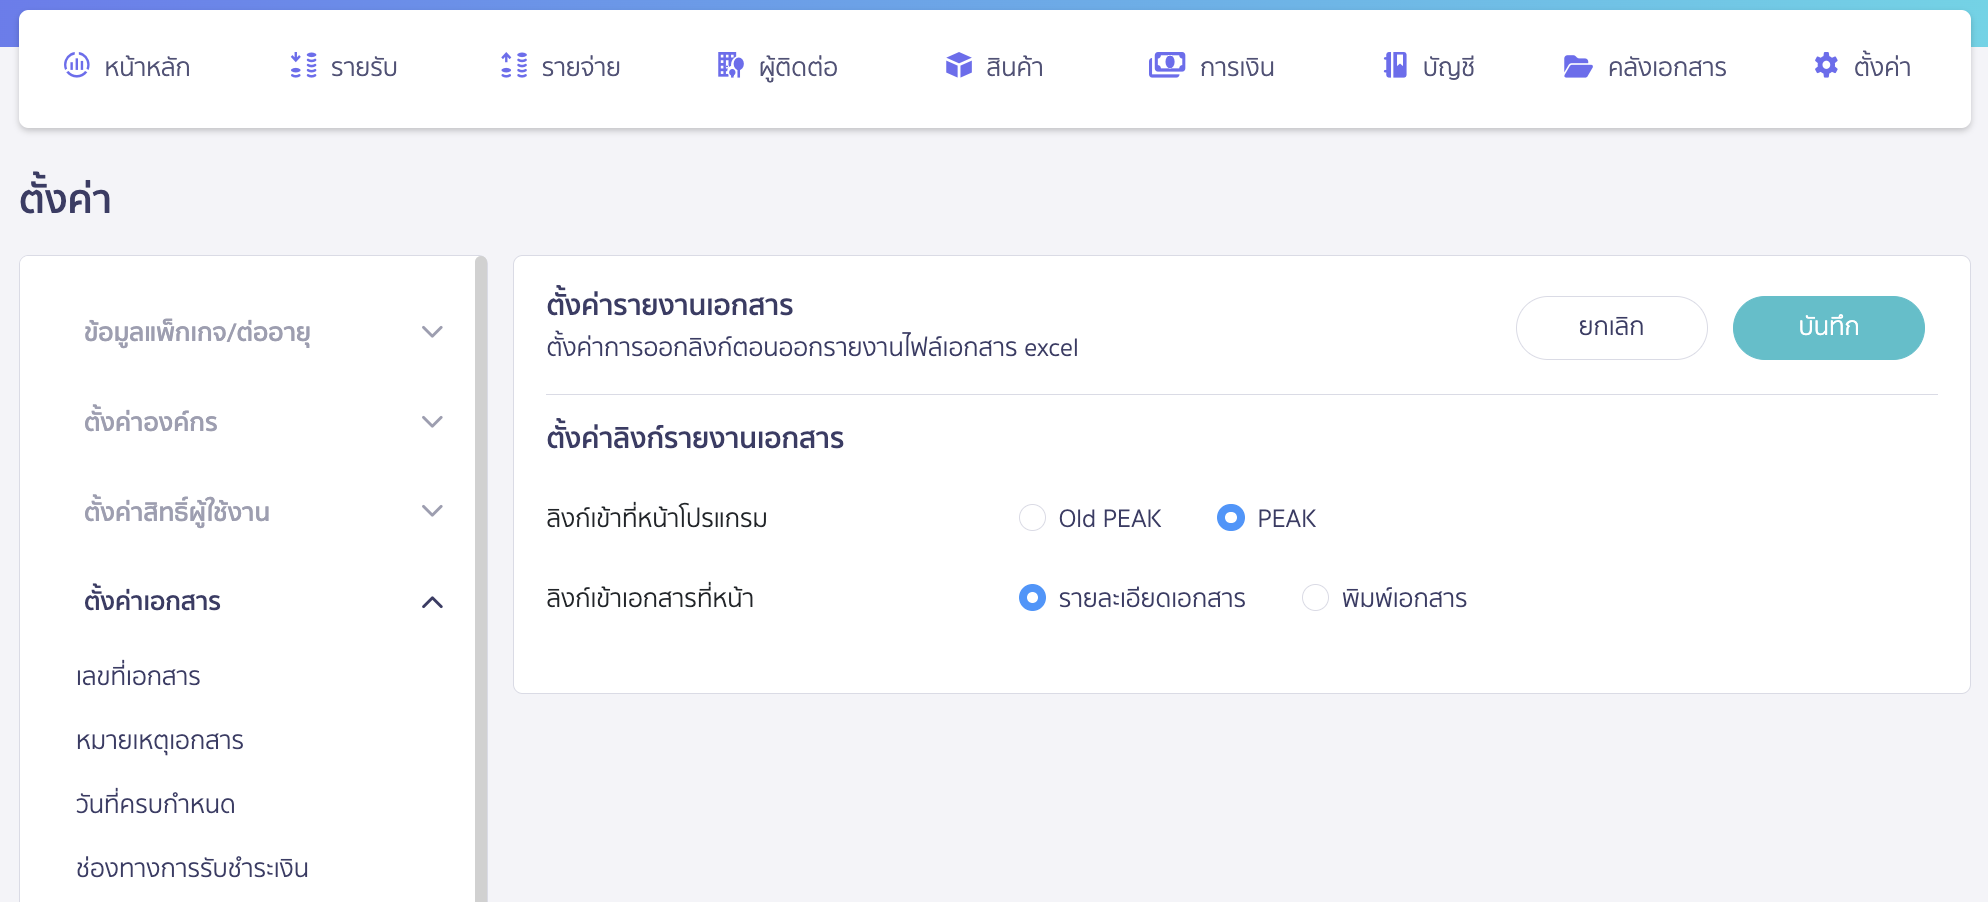Image resolution: width=1988 pixels, height=902 pixels.
Task: Select รายละเอียดเอกสาร radio option
Action: coord(1032,598)
